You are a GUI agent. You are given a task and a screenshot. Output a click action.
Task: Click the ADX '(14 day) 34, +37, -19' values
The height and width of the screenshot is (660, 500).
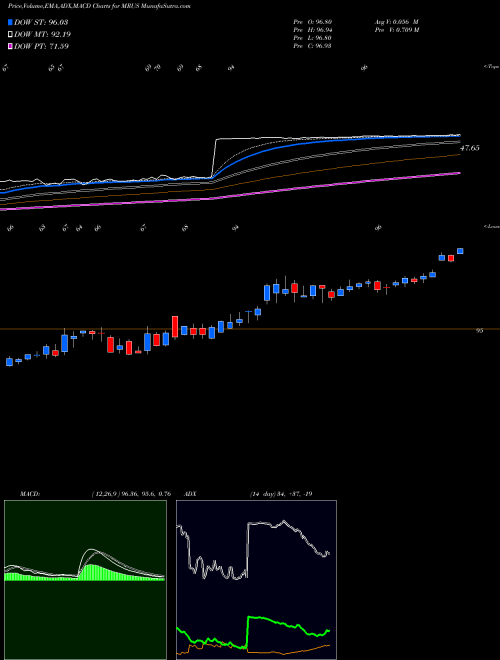click(280, 494)
